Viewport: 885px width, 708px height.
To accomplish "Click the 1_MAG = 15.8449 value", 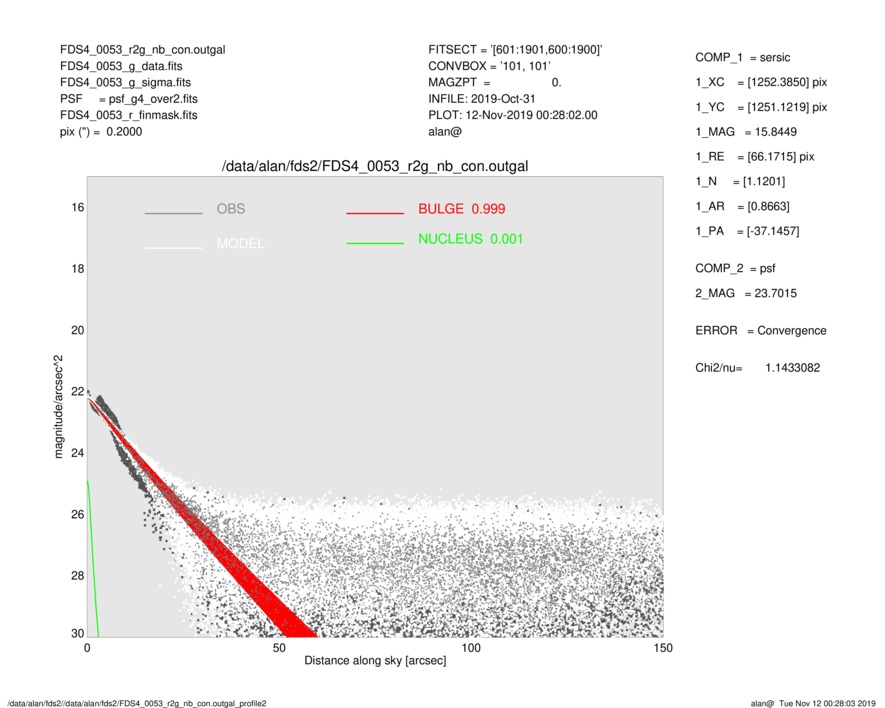I will (x=746, y=132).
